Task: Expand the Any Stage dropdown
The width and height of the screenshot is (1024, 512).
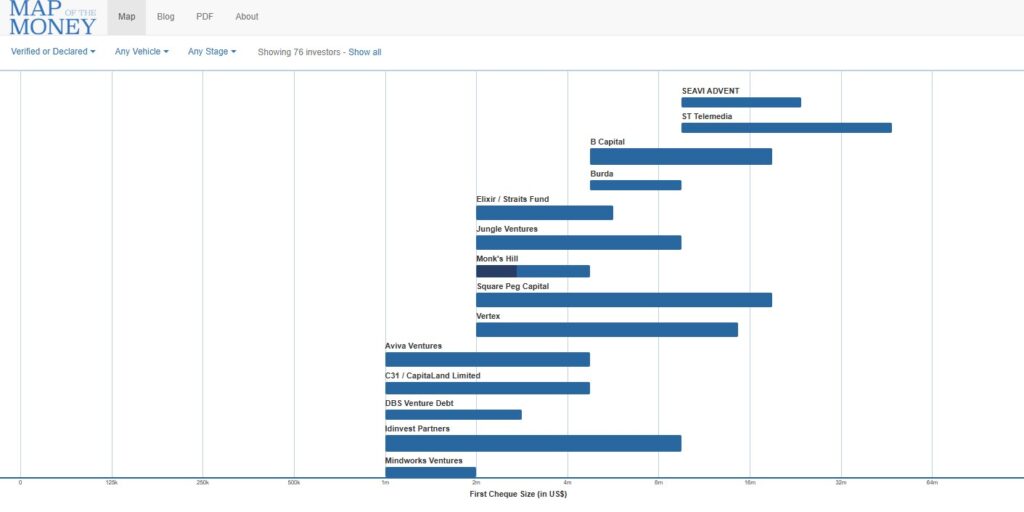Action: (x=212, y=52)
